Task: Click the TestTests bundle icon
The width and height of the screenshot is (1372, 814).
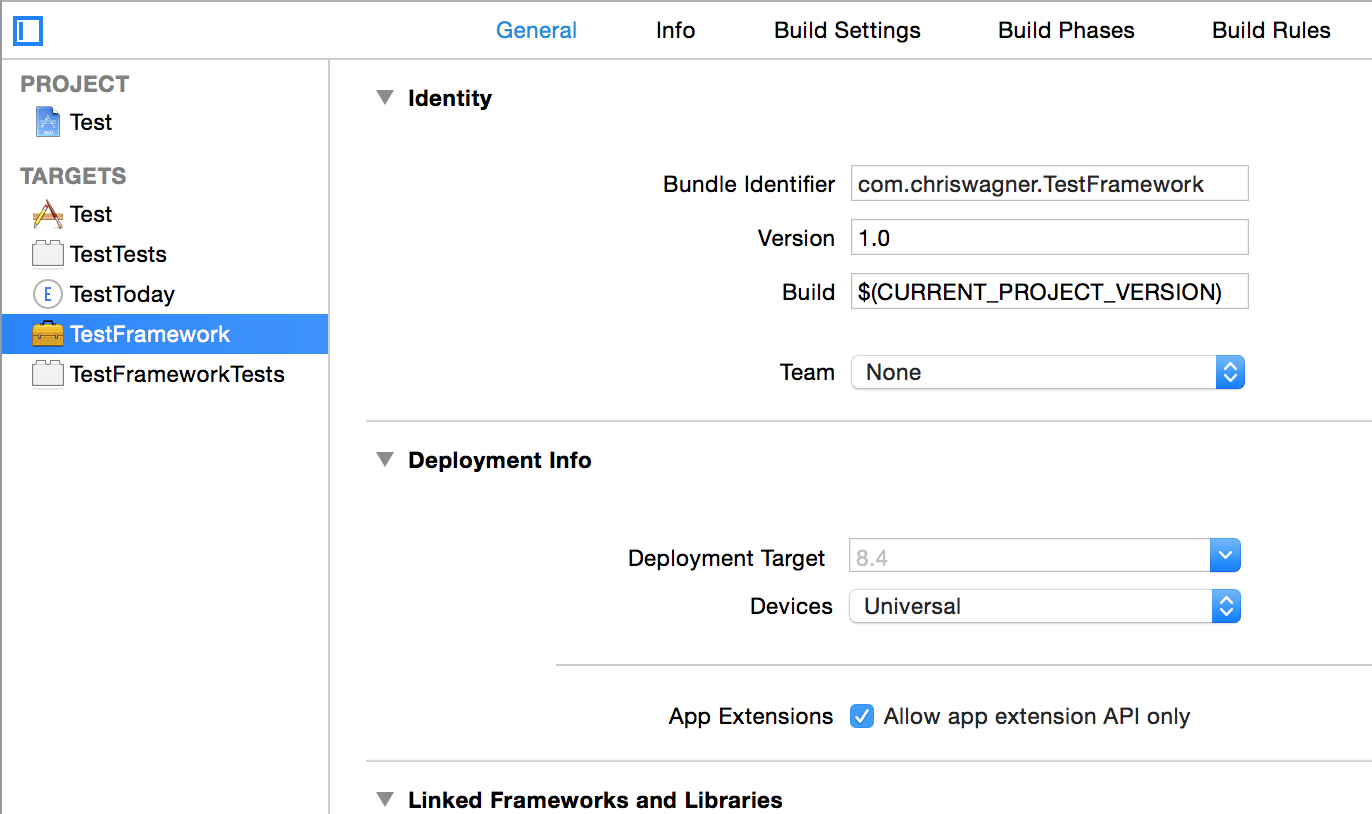Action: click(x=47, y=254)
